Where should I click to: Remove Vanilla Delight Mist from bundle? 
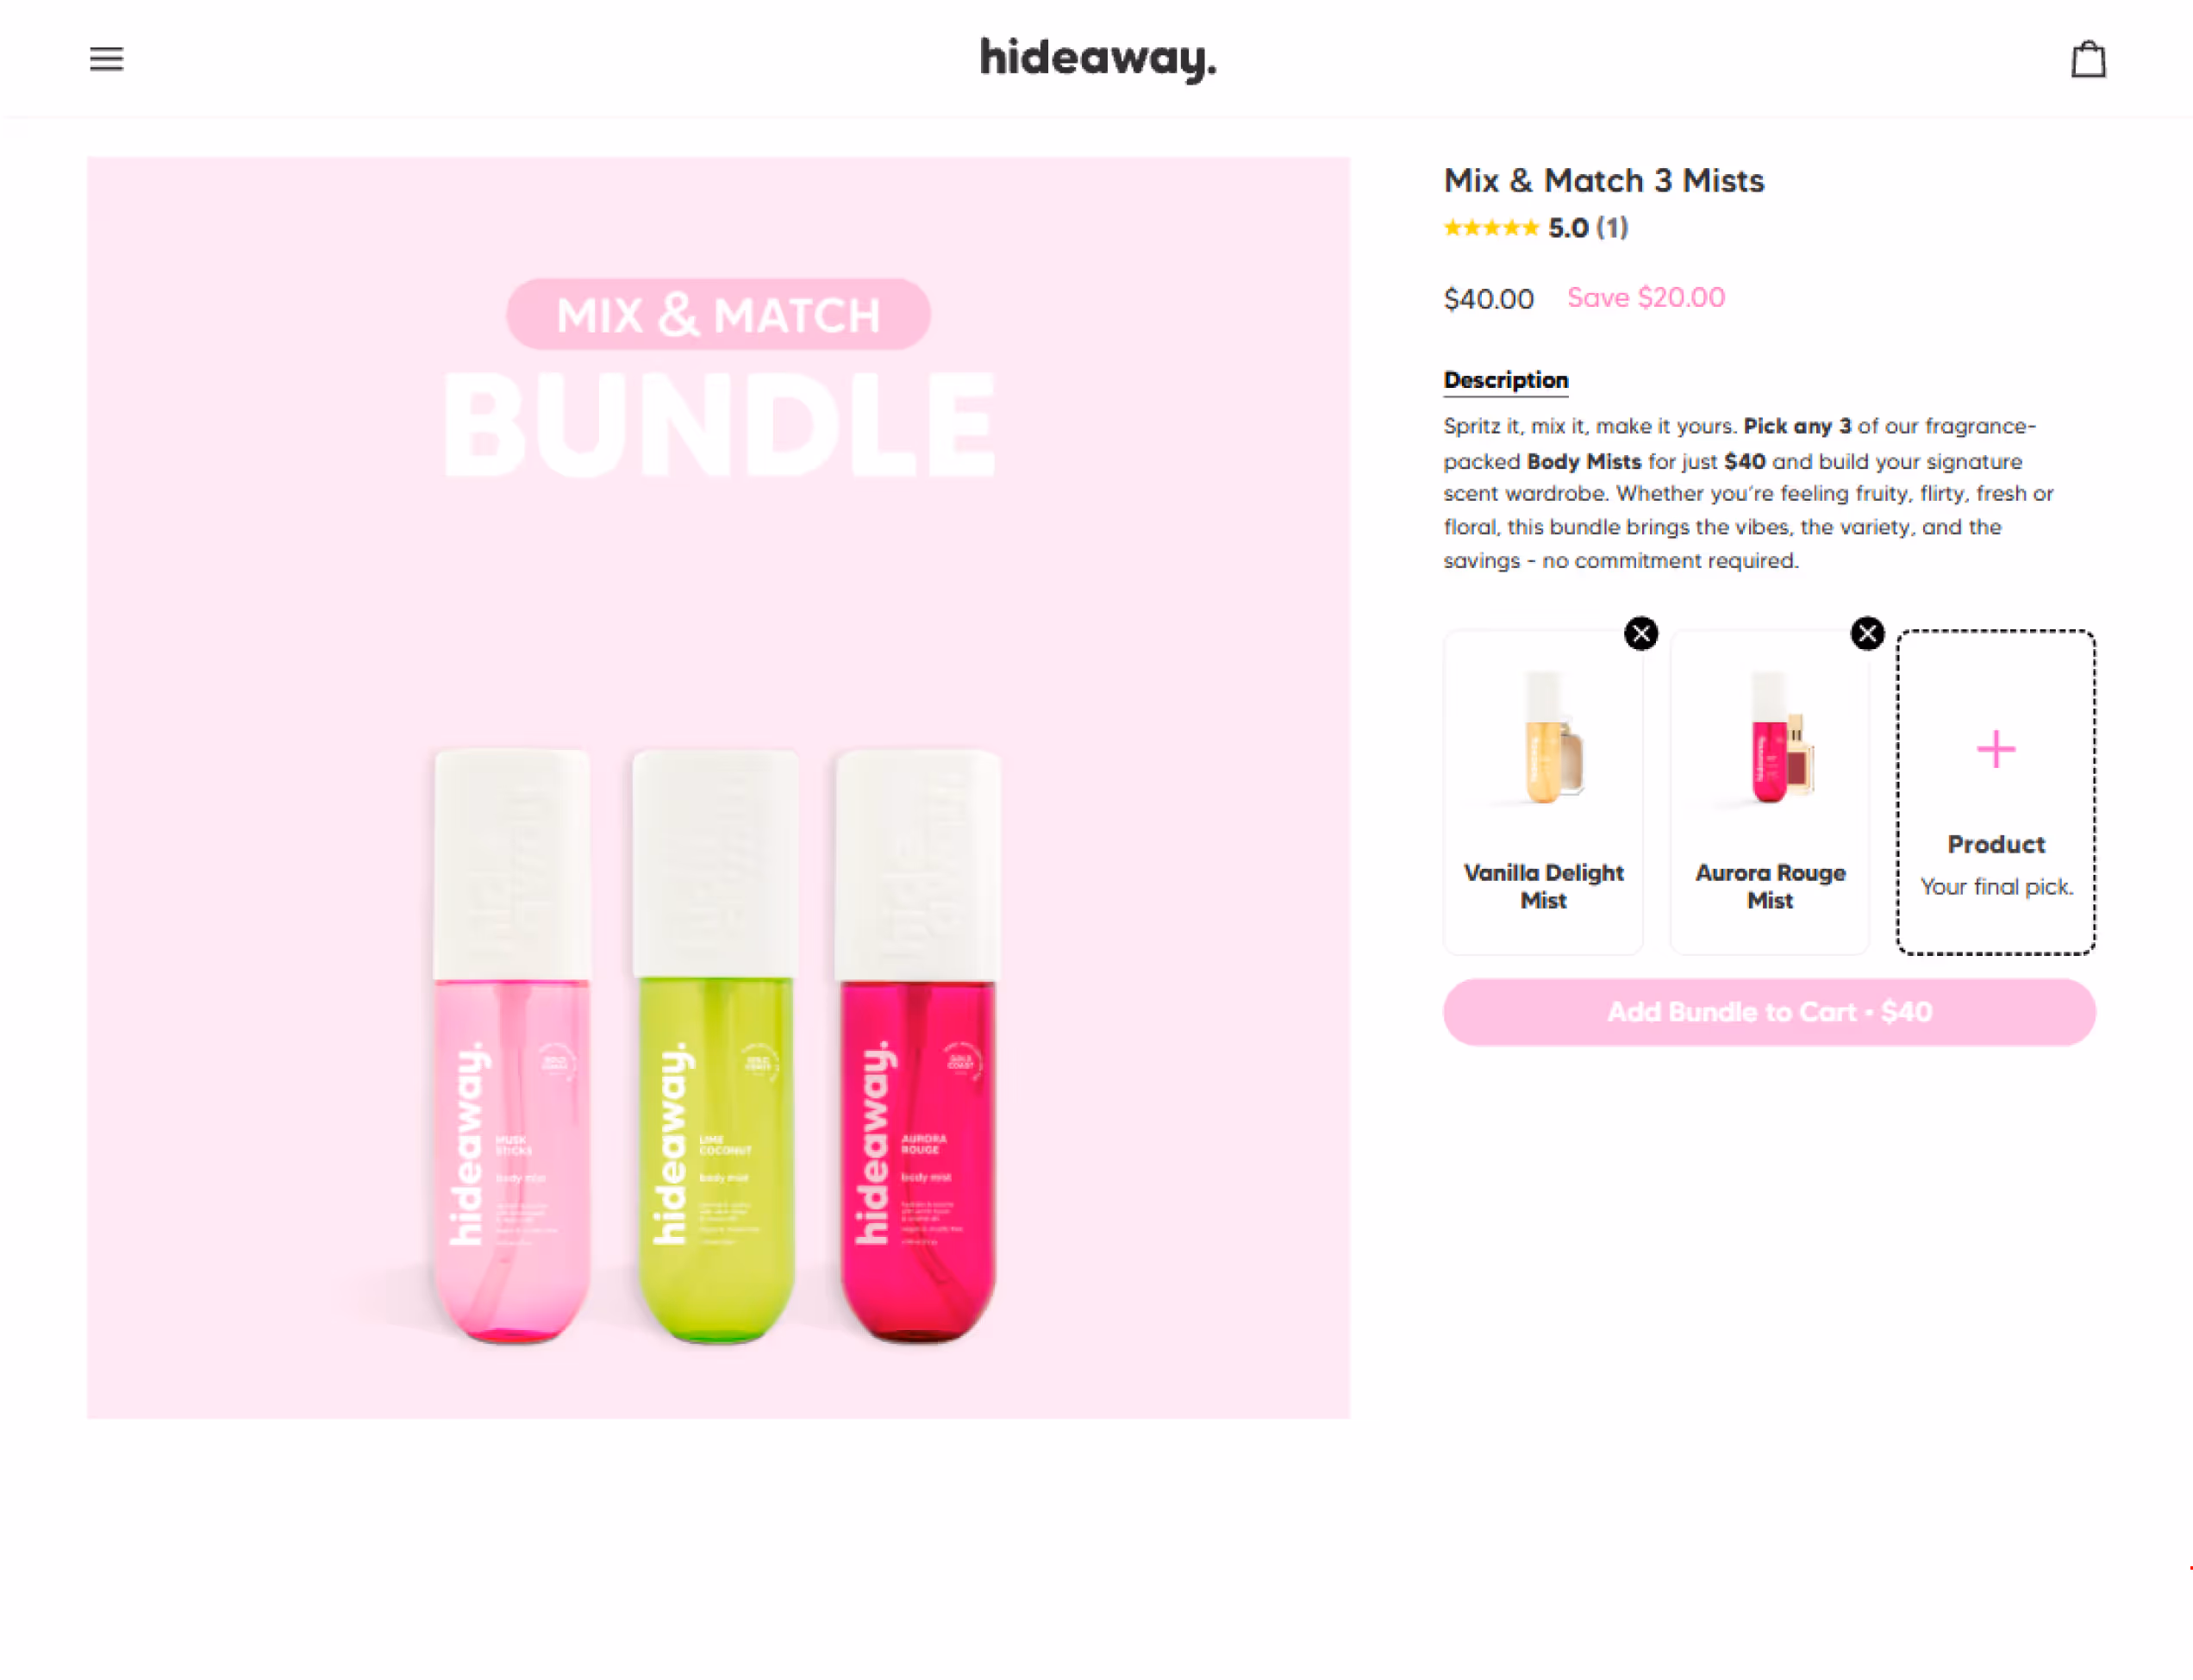(1640, 633)
